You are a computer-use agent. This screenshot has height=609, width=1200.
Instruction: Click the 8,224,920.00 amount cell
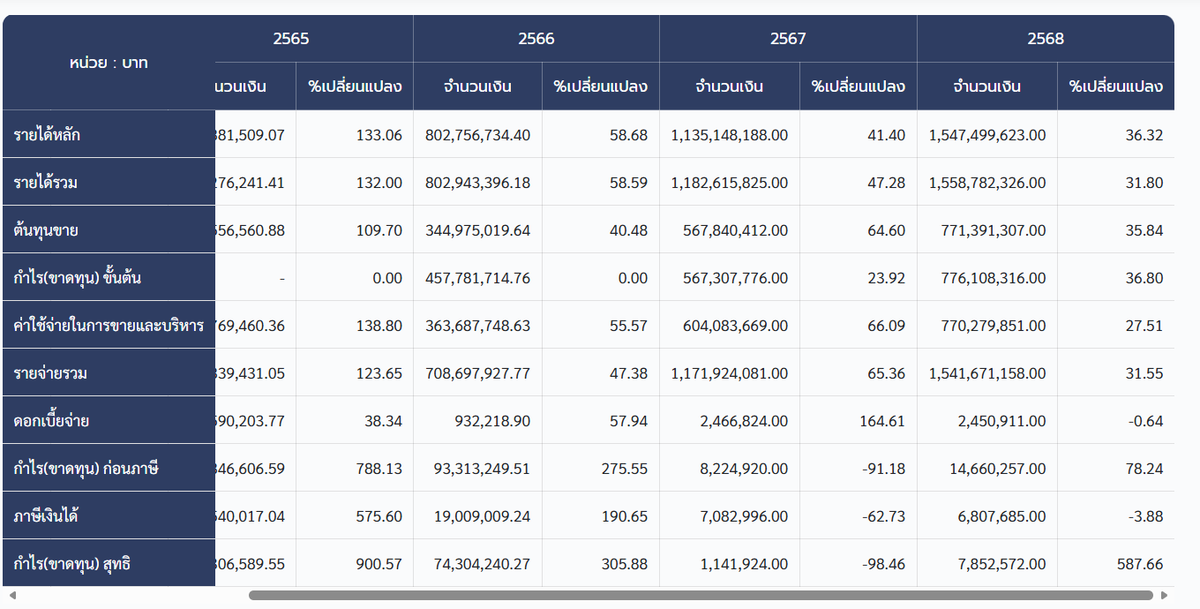tap(730, 468)
